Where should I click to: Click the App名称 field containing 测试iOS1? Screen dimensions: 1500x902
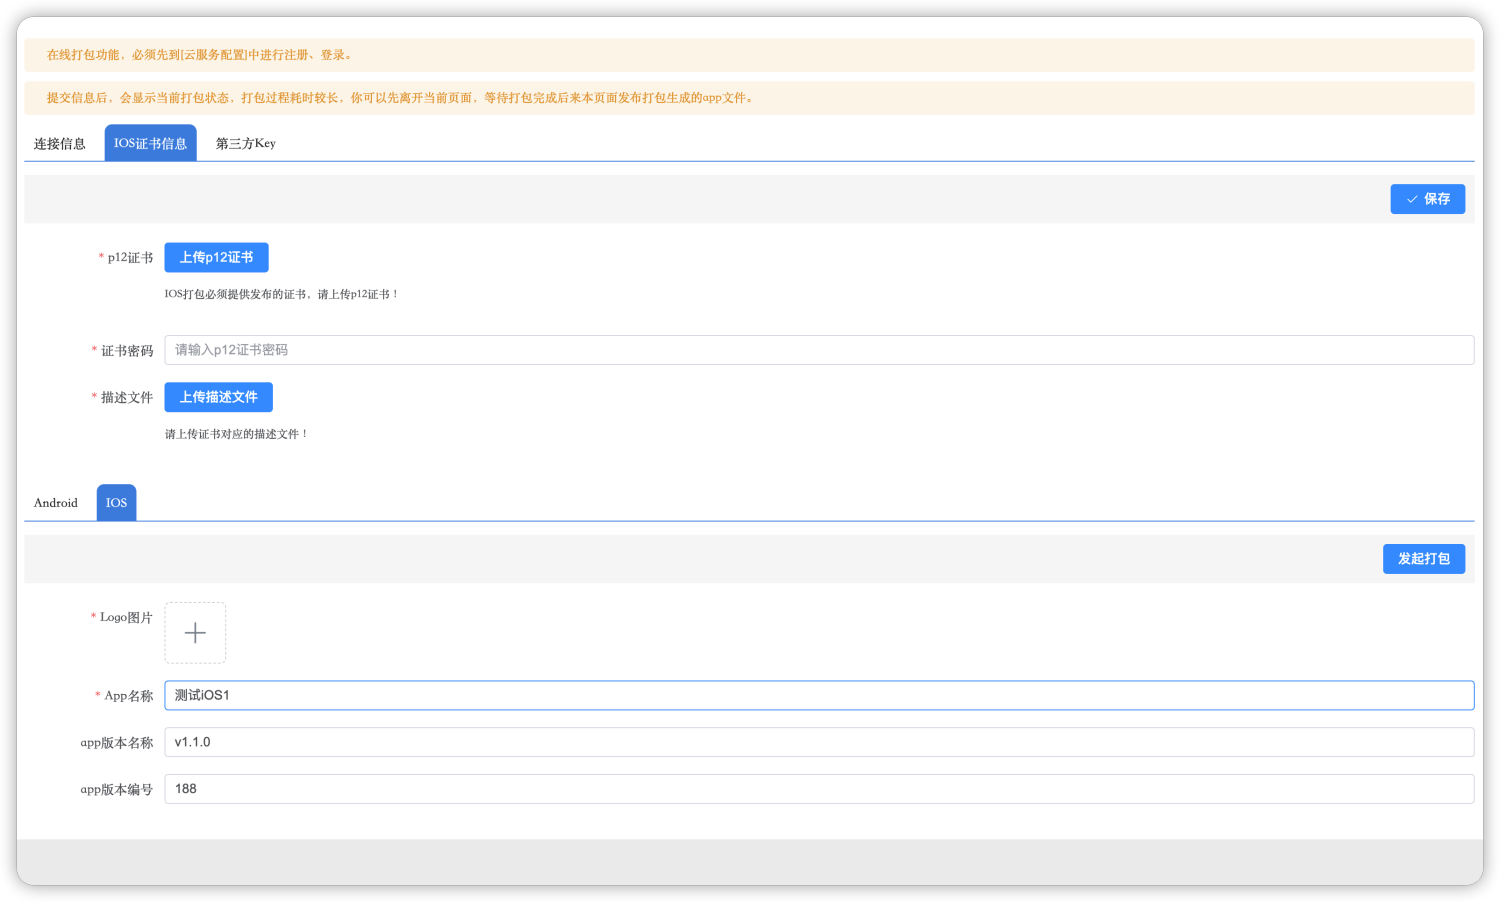818,696
